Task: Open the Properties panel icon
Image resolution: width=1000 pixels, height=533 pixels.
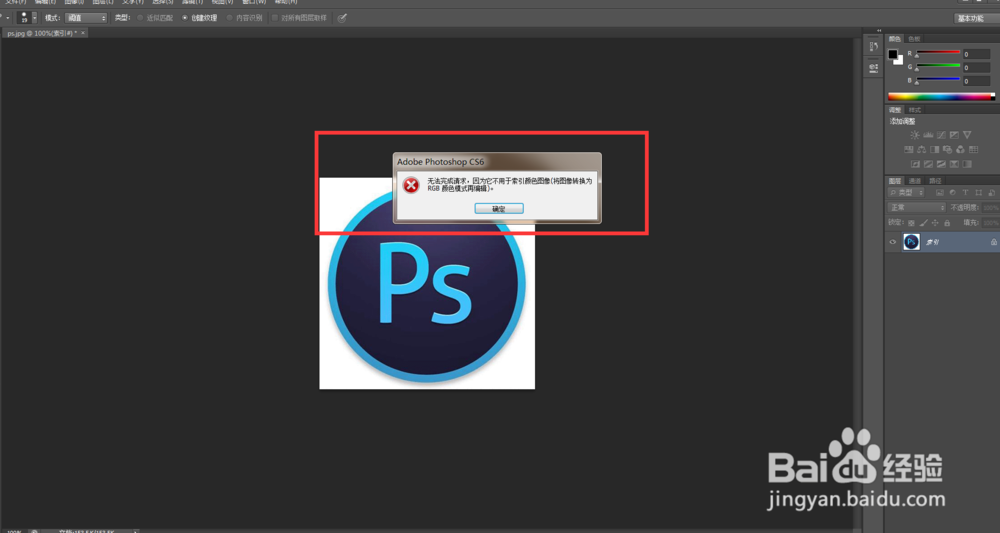Action: (x=873, y=68)
